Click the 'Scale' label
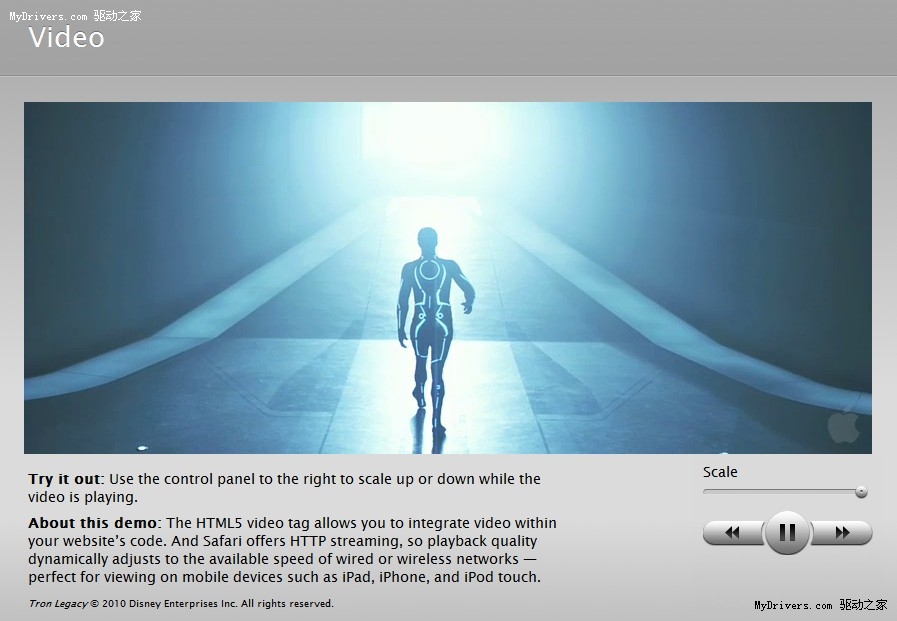This screenshot has height=621, width=897. point(720,472)
